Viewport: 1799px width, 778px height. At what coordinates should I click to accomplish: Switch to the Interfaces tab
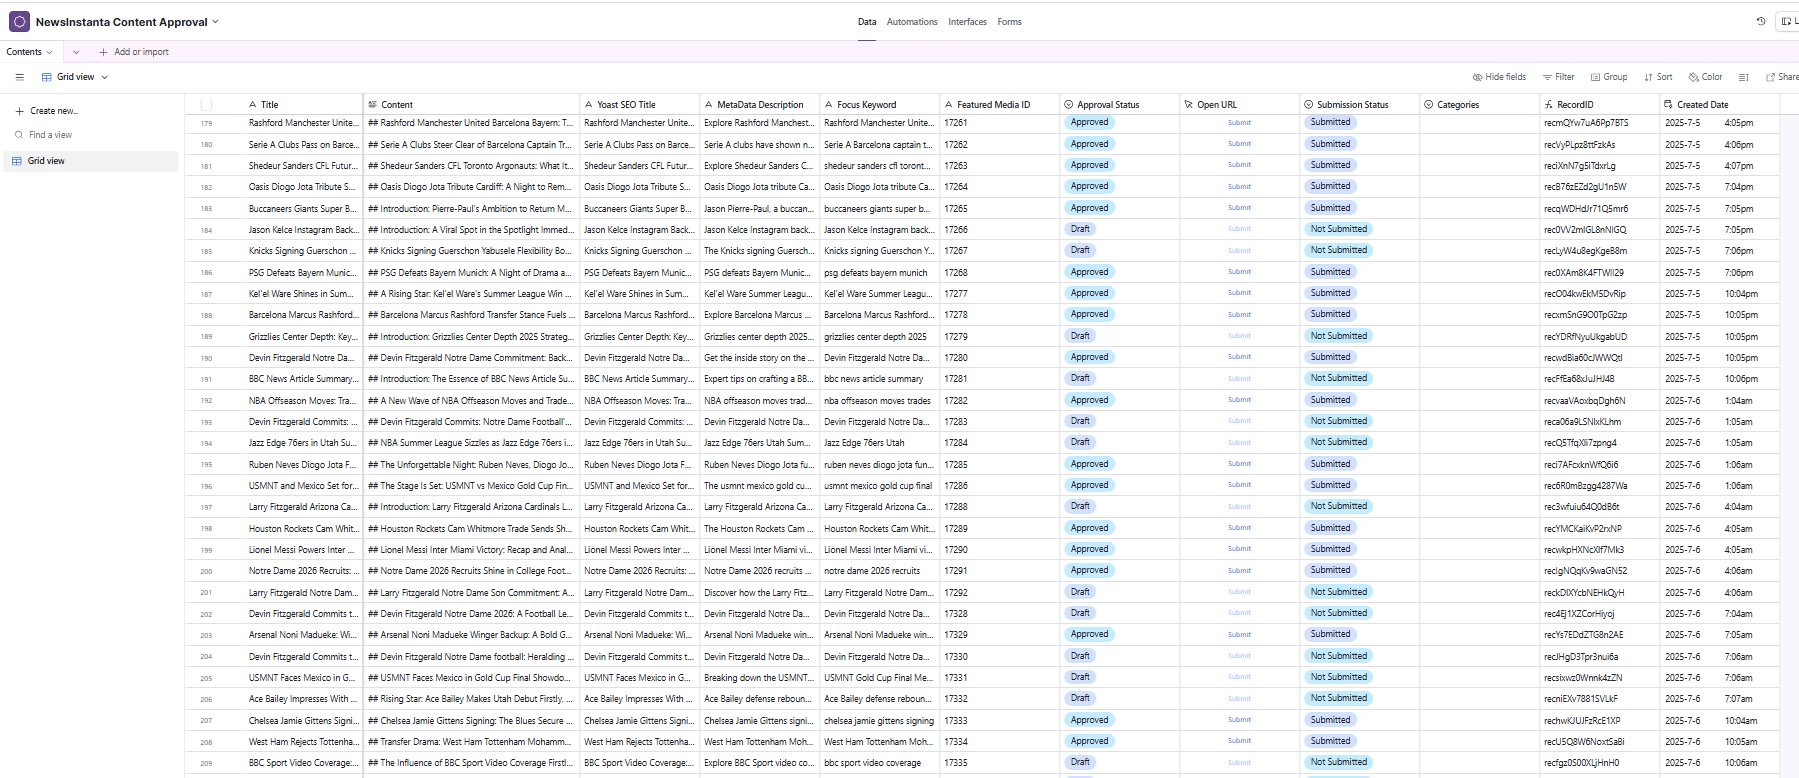point(967,22)
